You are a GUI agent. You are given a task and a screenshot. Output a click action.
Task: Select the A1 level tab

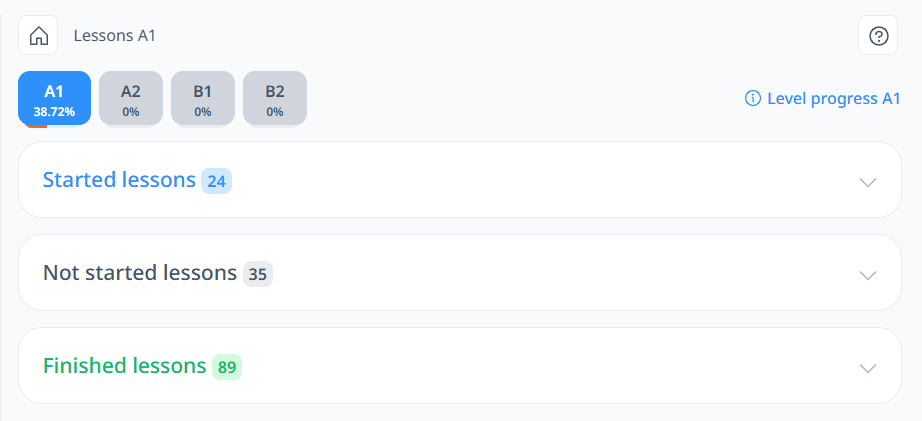(54, 98)
